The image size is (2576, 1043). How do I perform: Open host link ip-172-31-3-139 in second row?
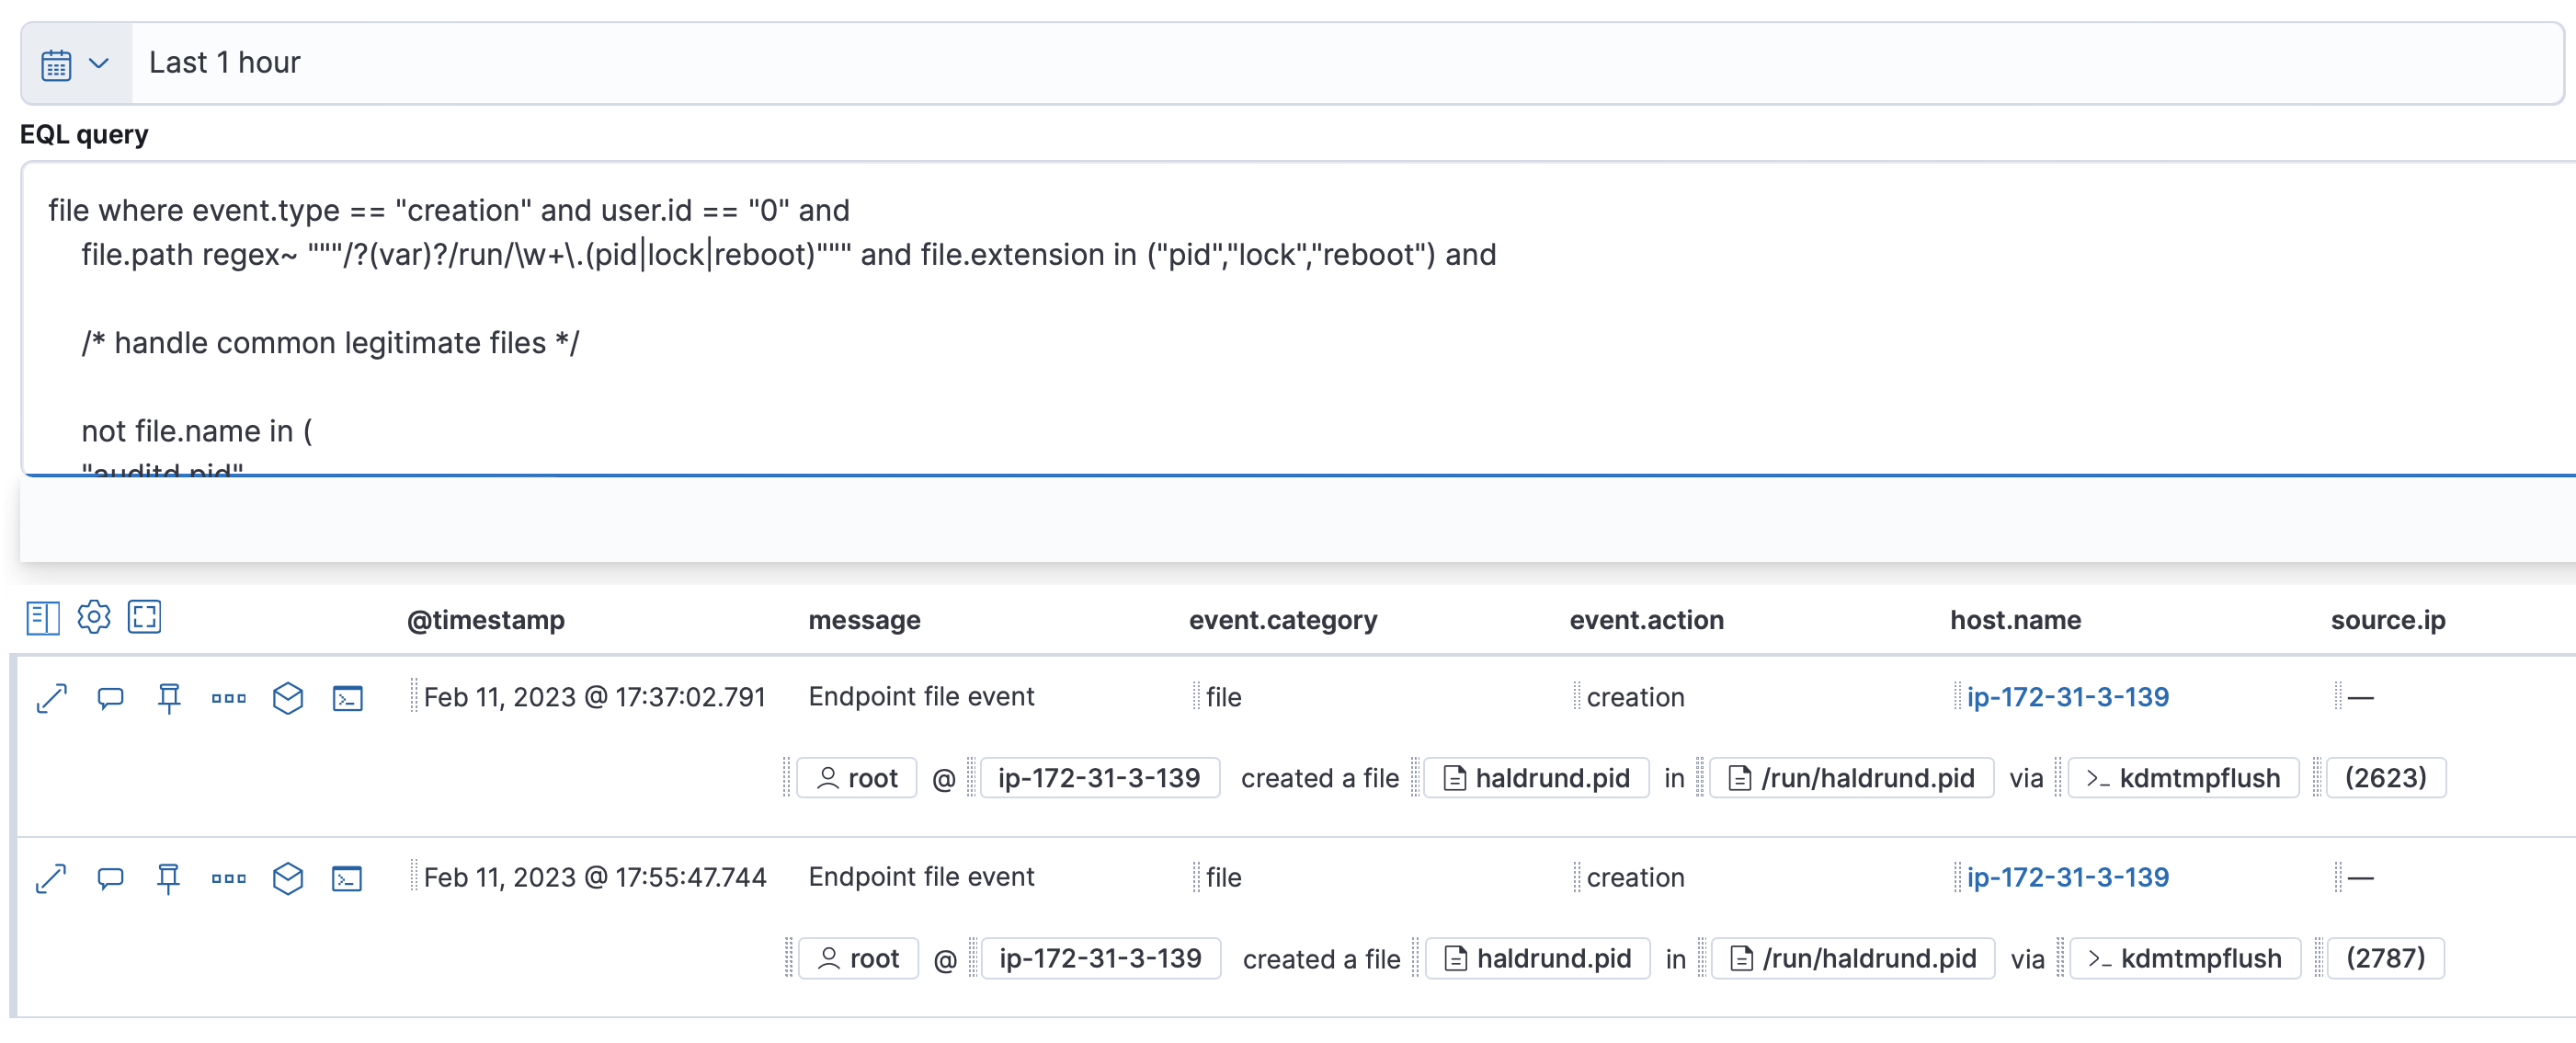pyautogui.click(x=2067, y=877)
